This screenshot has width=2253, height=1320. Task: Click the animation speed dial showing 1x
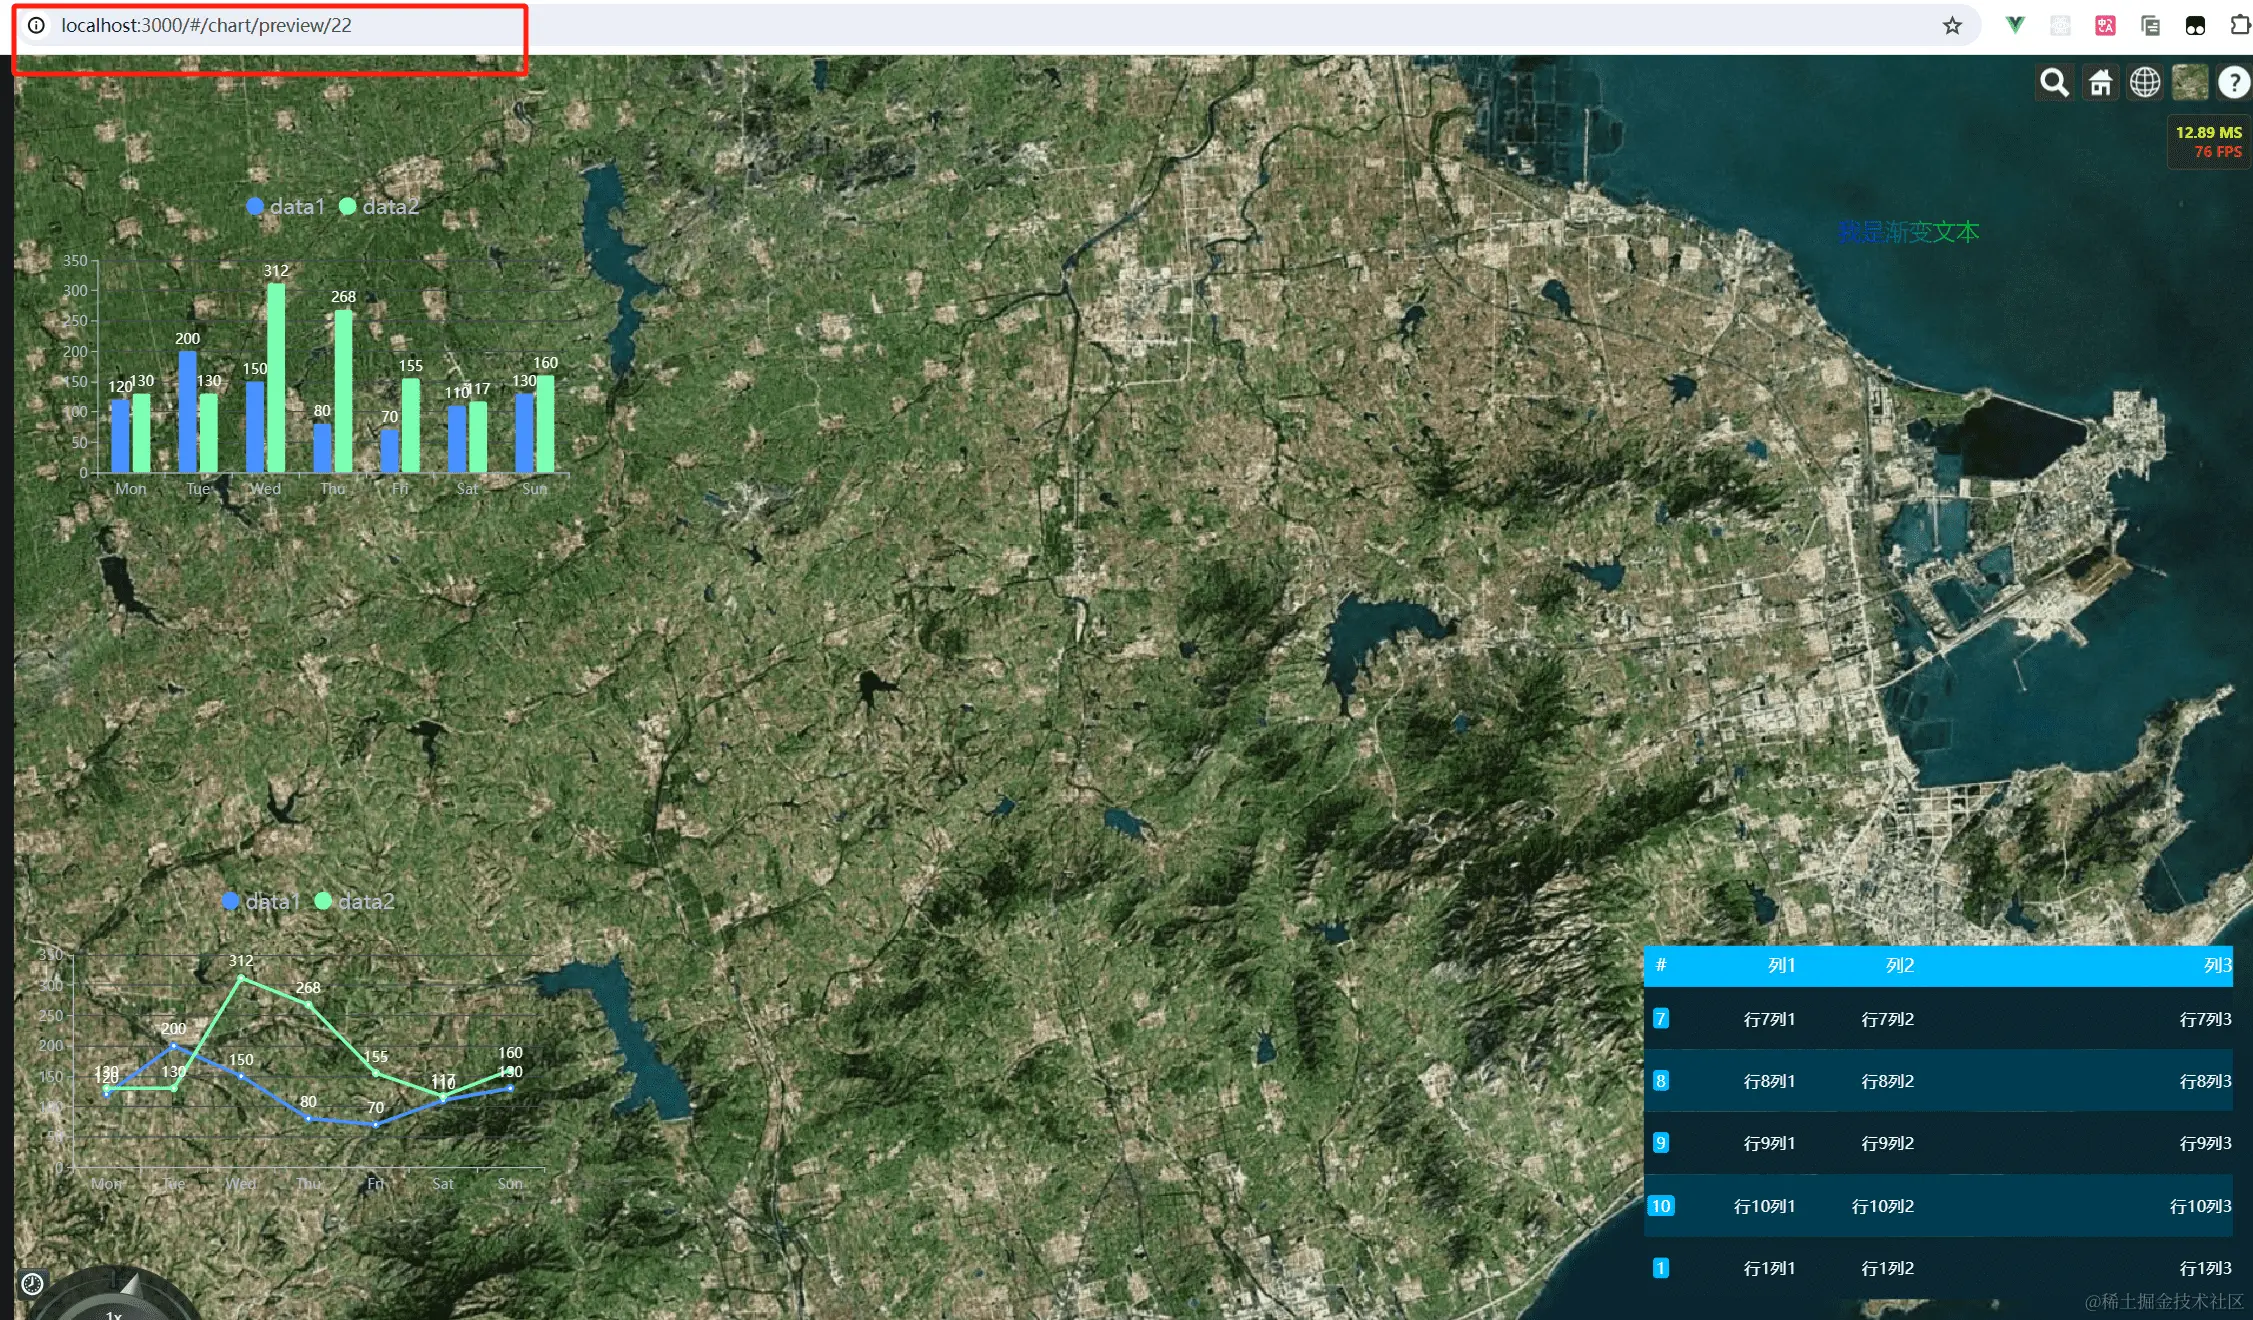click(x=113, y=1312)
